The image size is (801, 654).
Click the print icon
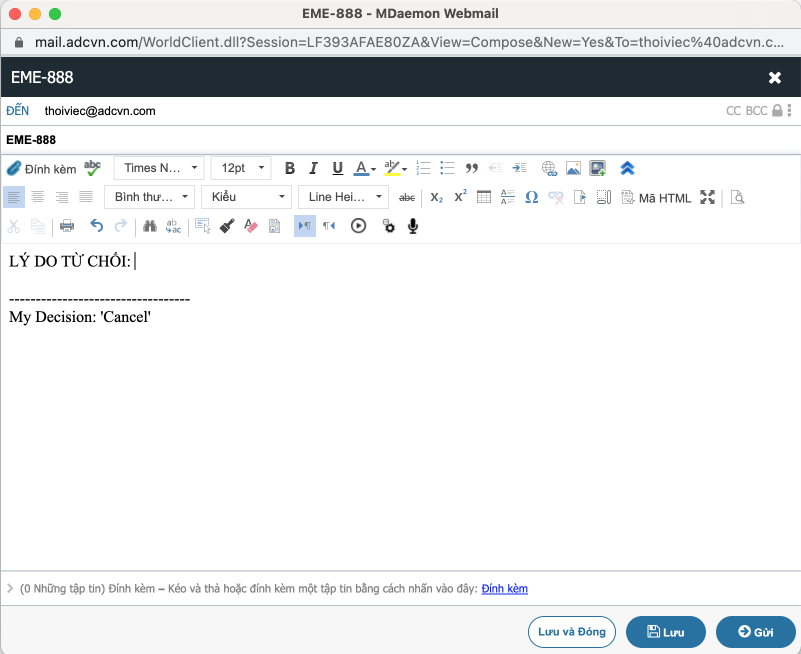point(67,227)
